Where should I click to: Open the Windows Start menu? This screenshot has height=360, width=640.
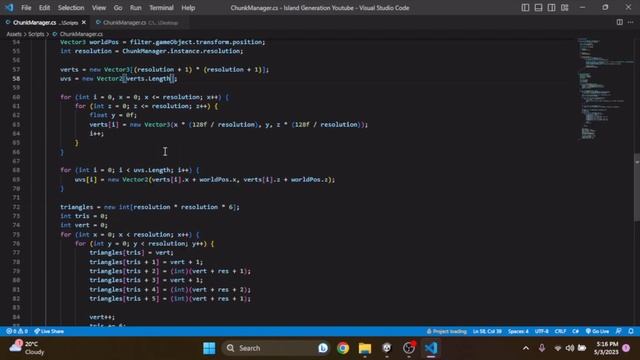pos(209,348)
